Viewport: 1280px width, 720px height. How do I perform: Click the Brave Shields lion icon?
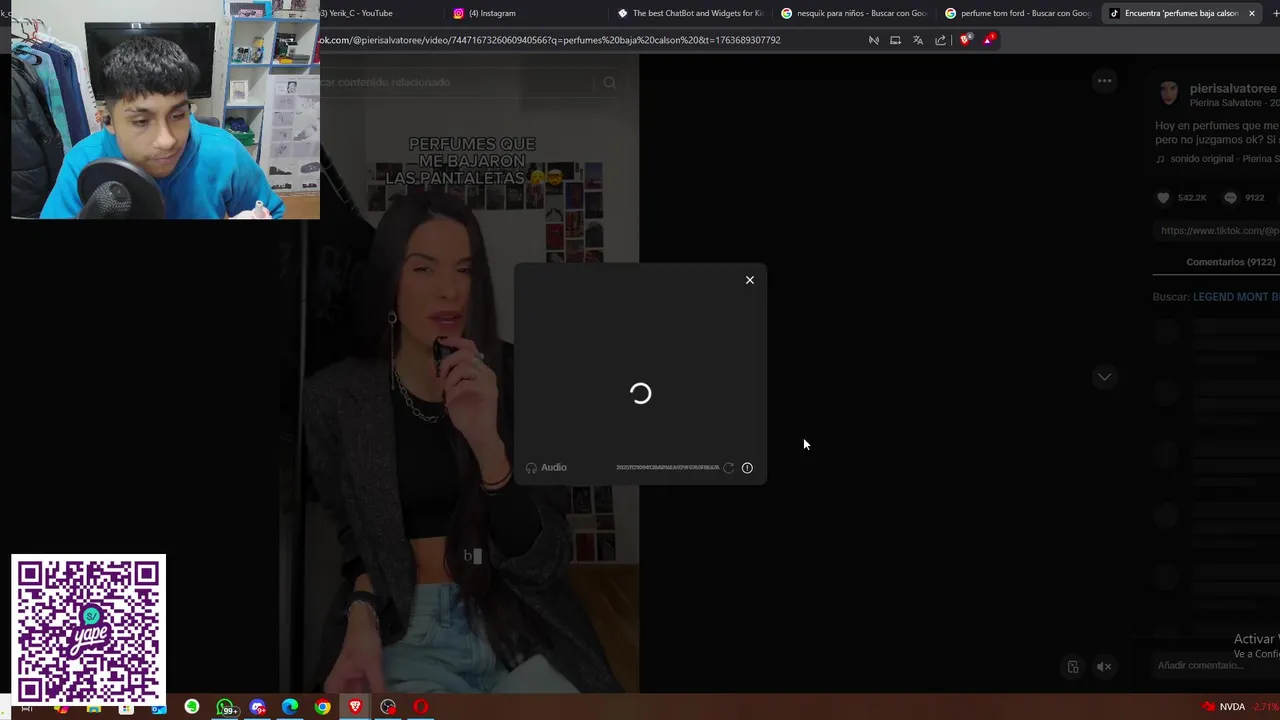[x=965, y=40]
